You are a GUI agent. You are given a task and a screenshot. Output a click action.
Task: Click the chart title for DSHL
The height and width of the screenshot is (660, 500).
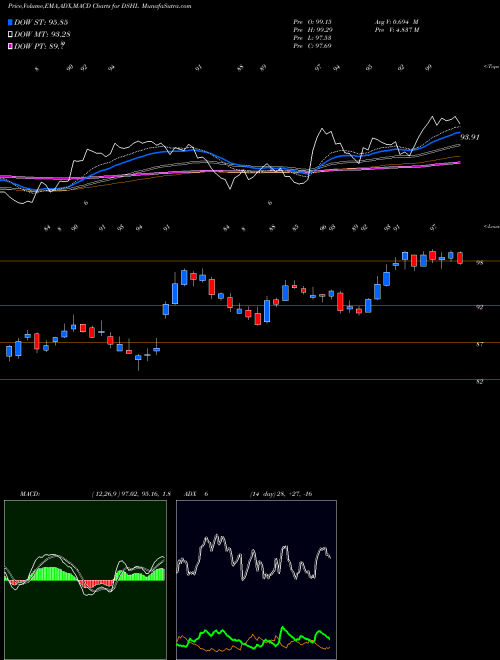pyautogui.click(x=100, y=6)
